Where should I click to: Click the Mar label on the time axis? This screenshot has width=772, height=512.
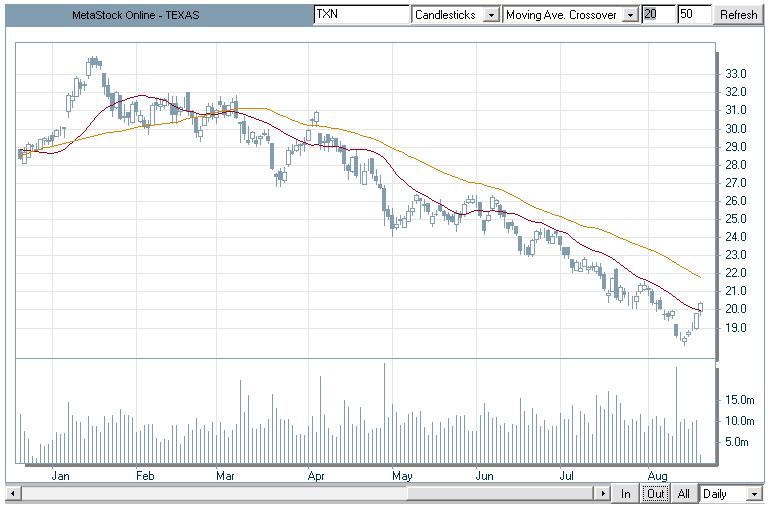coord(225,476)
